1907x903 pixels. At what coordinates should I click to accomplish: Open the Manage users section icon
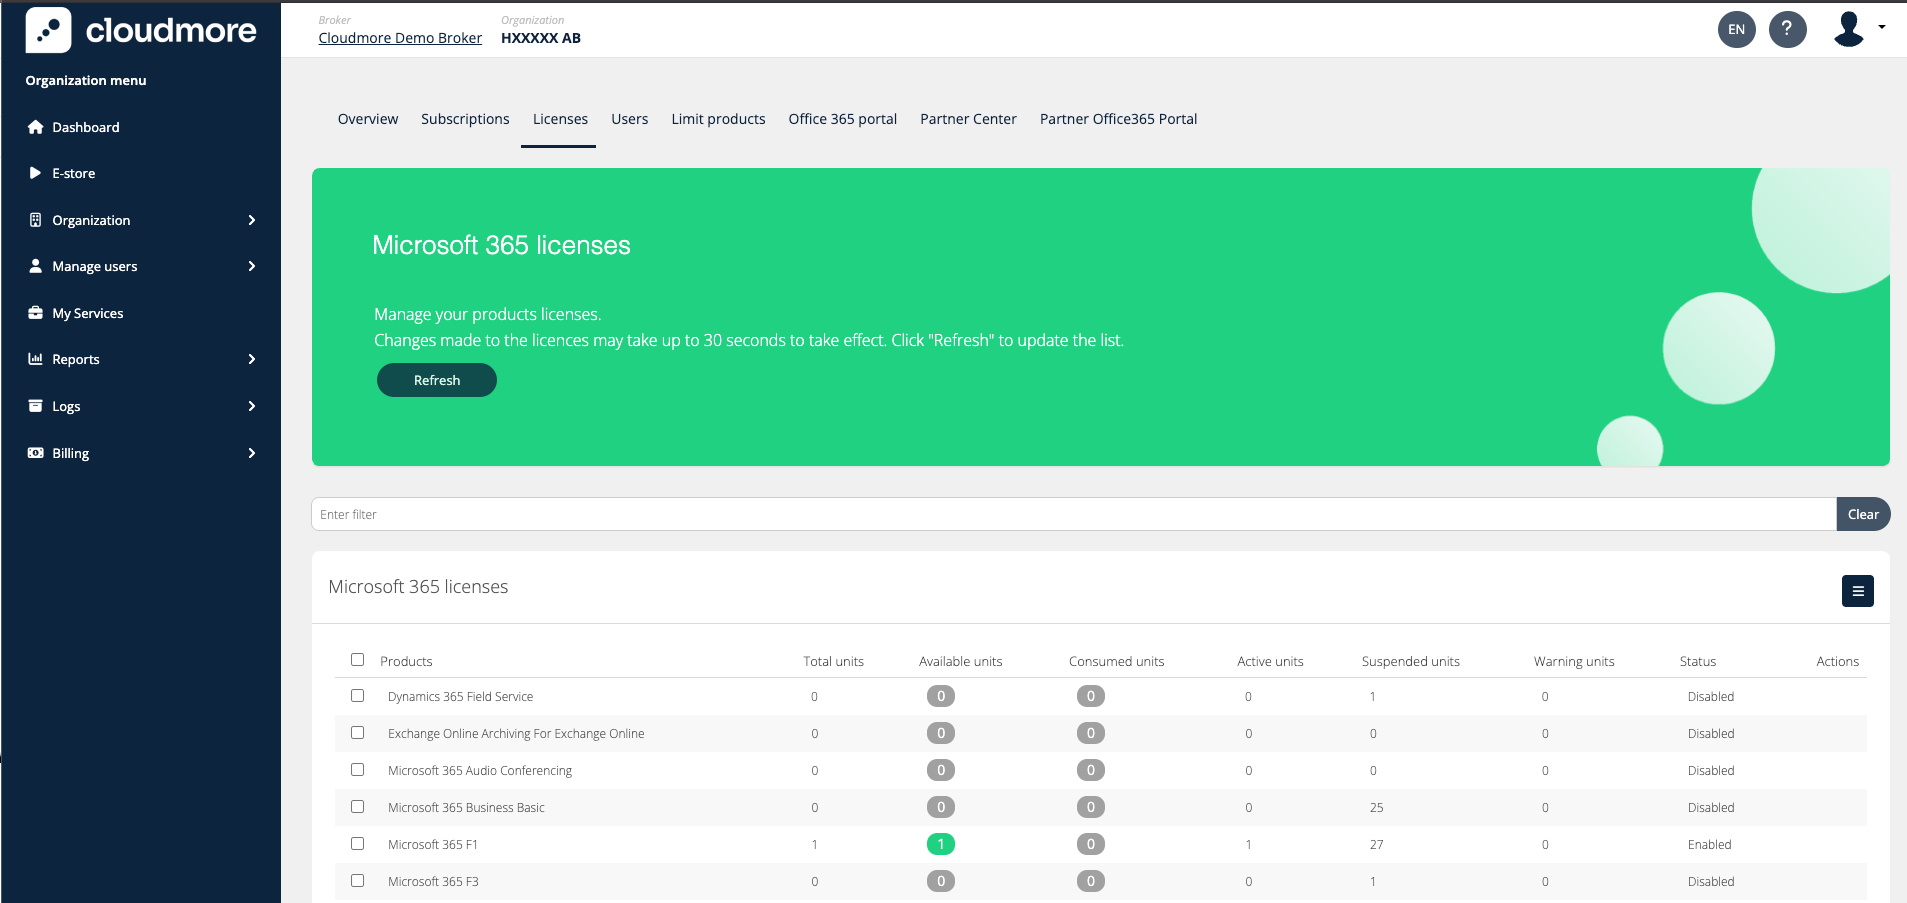pos(36,266)
